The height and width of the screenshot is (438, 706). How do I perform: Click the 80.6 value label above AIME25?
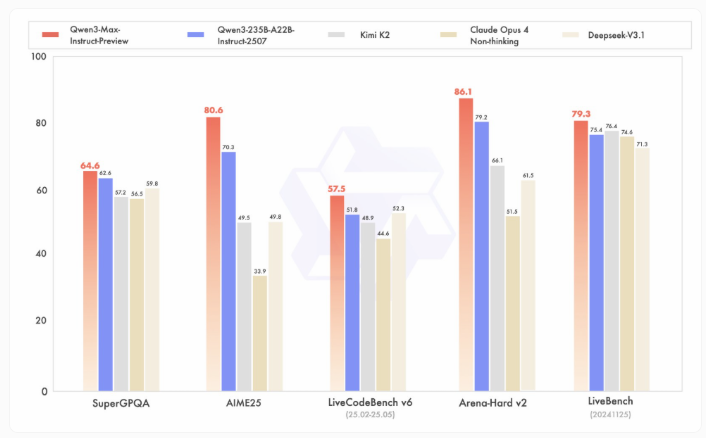(x=214, y=110)
